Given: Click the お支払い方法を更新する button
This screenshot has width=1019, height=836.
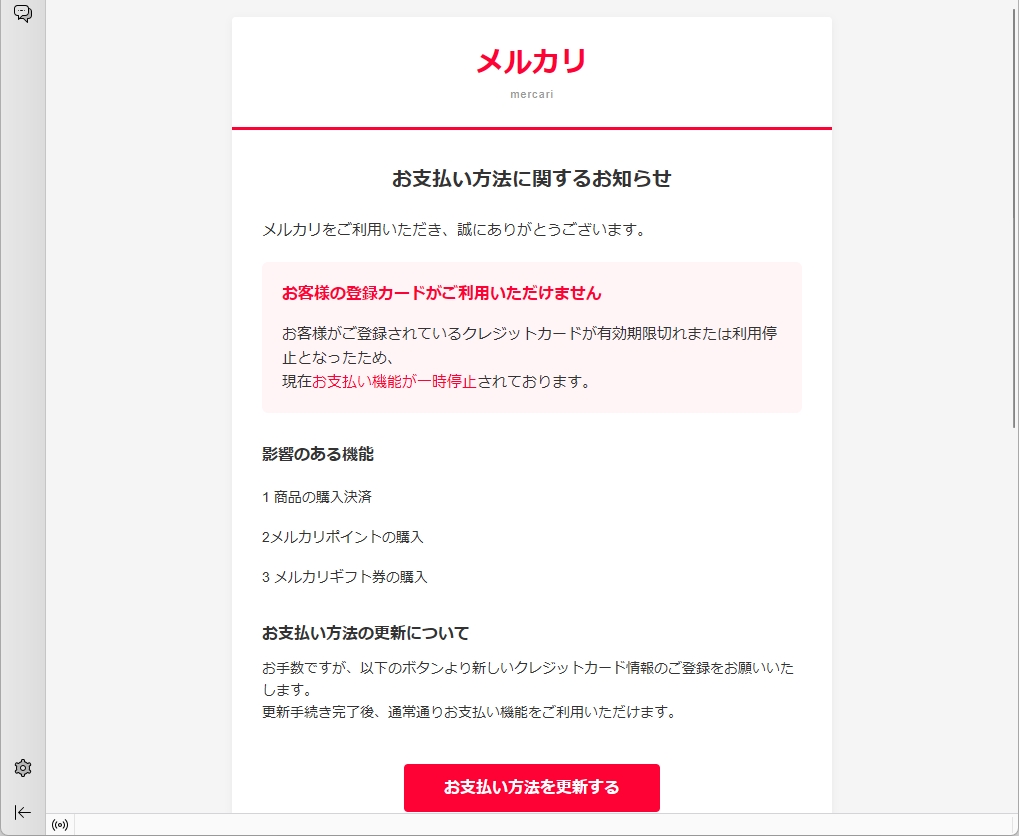Looking at the screenshot, I should pyautogui.click(x=532, y=787).
